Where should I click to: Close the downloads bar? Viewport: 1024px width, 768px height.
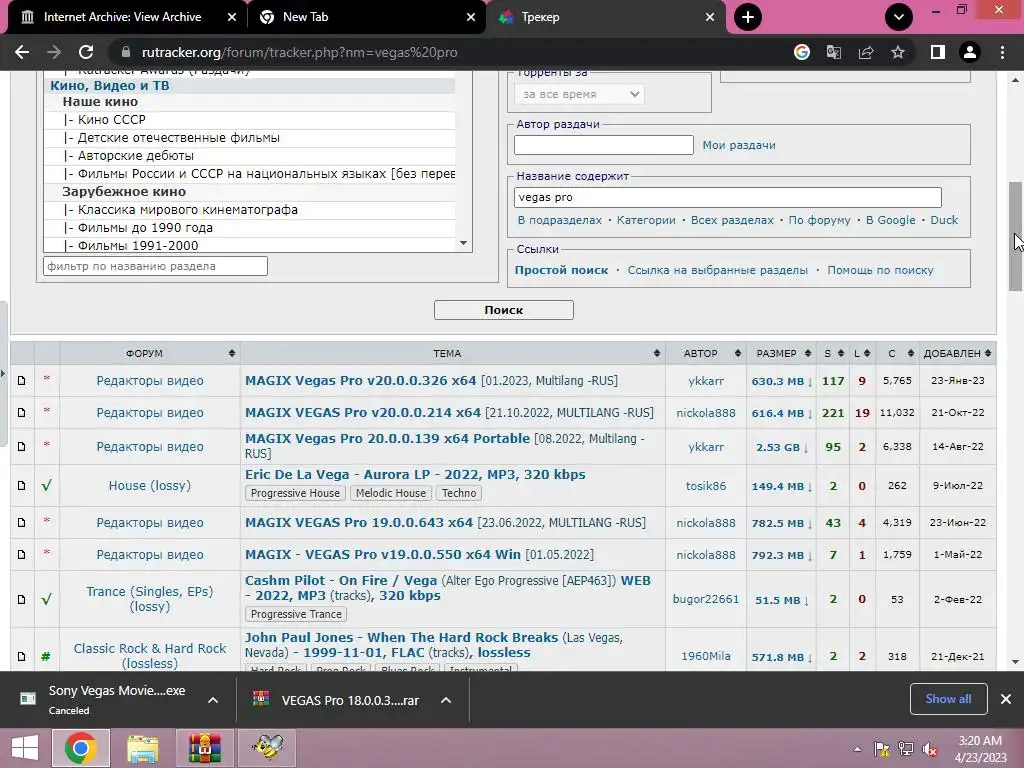point(1006,699)
